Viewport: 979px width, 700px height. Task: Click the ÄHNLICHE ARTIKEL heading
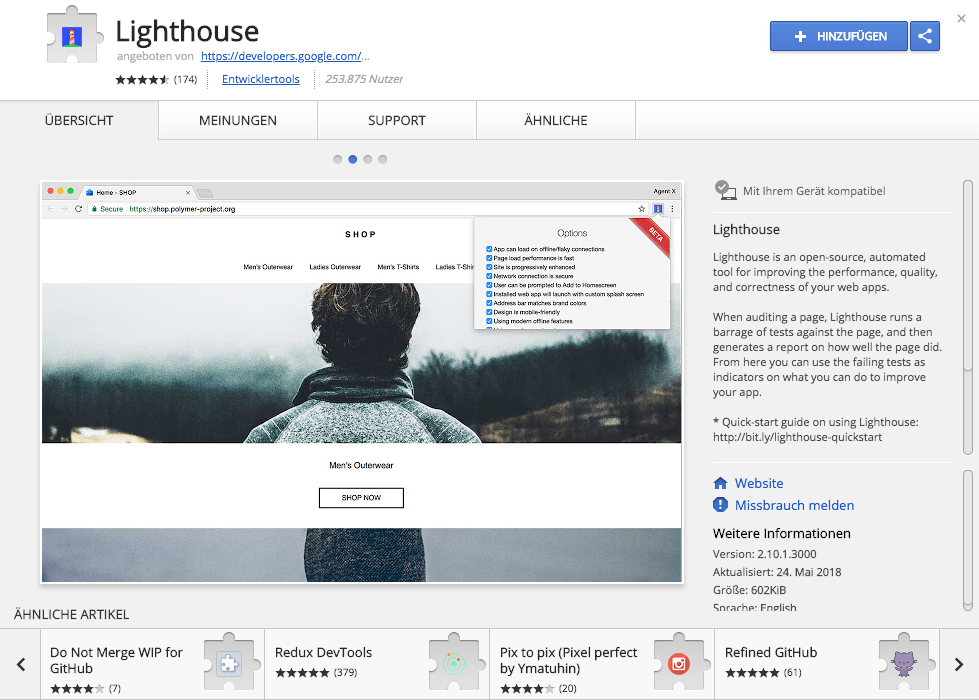coord(71,614)
